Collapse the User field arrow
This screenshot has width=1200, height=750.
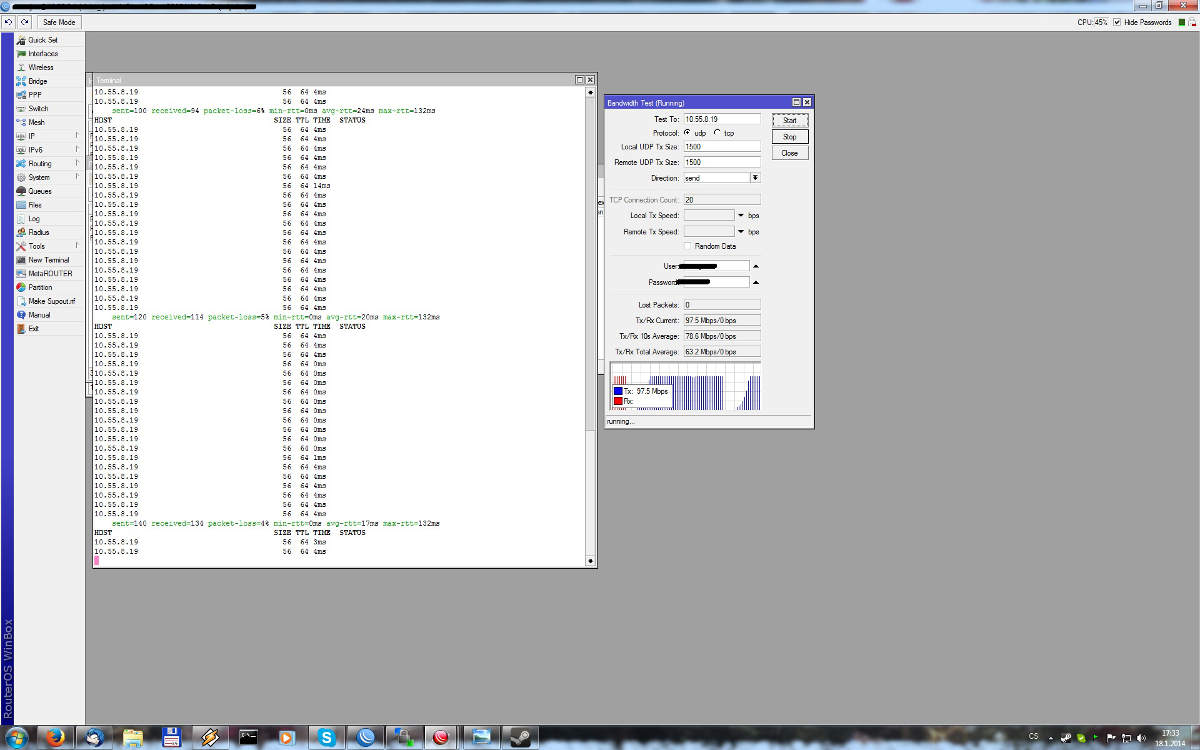click(755, 267)
